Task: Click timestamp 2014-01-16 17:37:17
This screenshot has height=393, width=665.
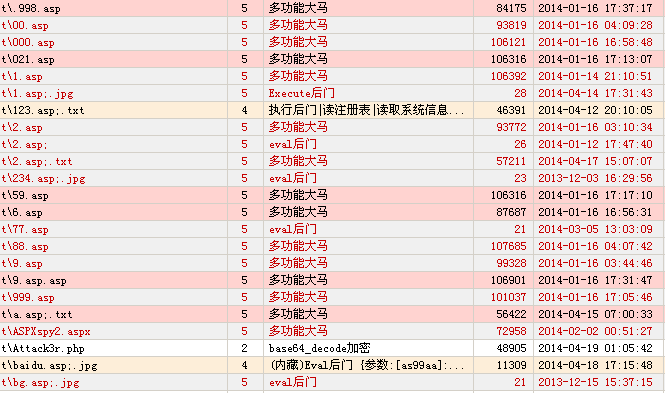Action: point(595,8)
